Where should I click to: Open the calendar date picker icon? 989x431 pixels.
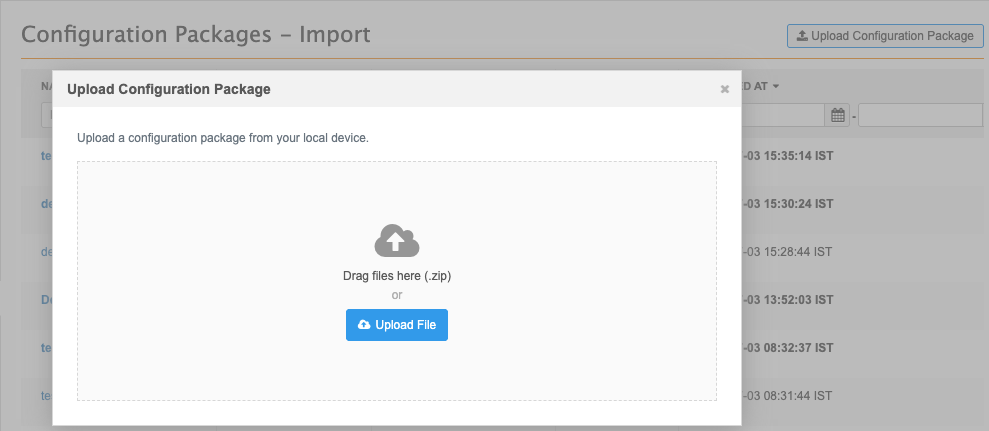(x=838, y=115)
